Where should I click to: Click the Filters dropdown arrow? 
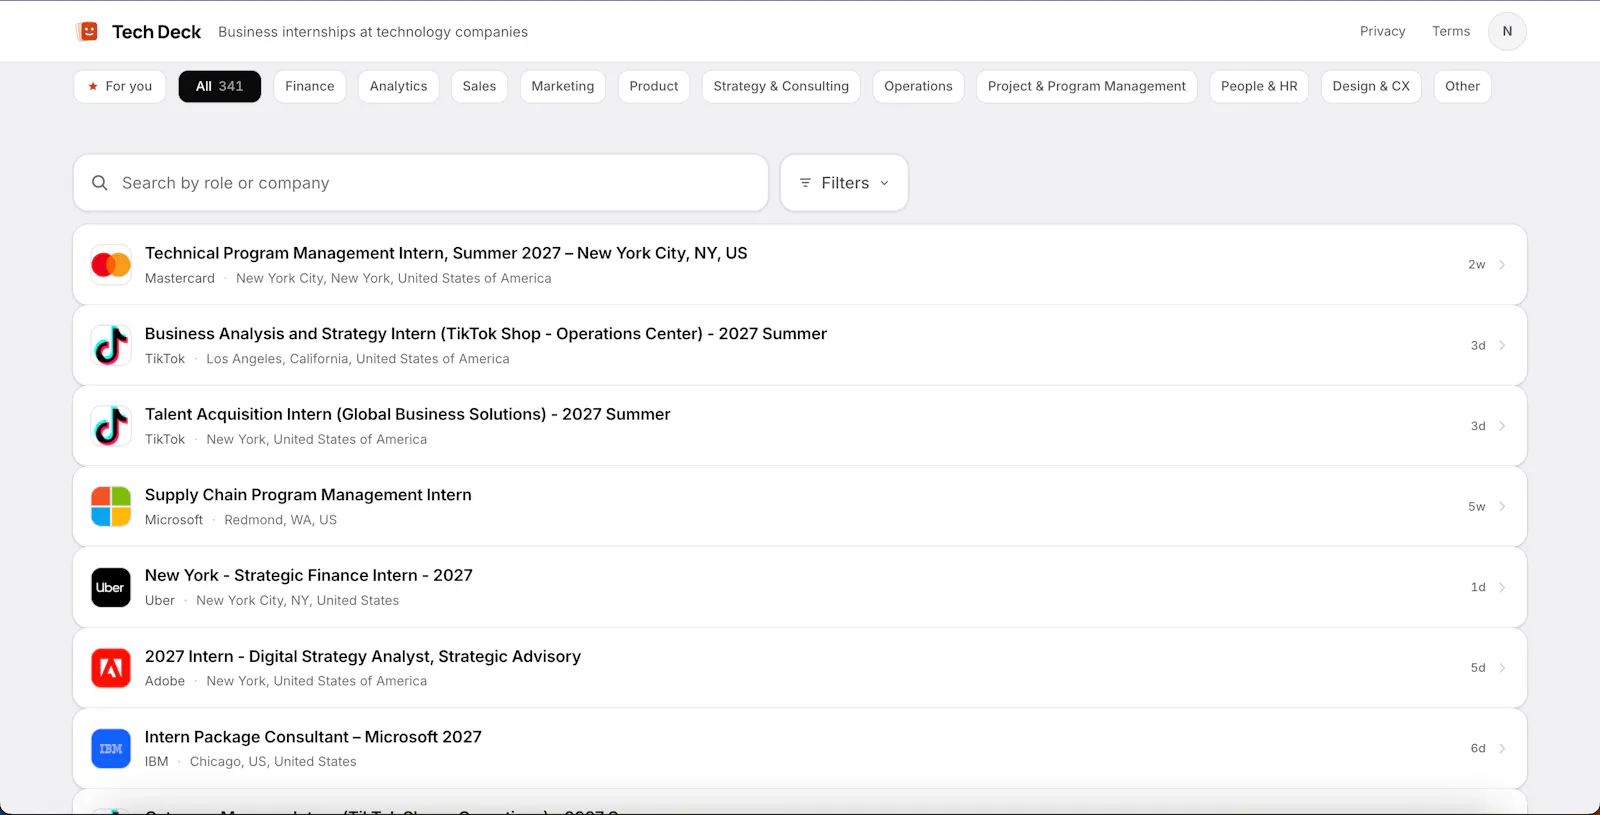point(884,183)
